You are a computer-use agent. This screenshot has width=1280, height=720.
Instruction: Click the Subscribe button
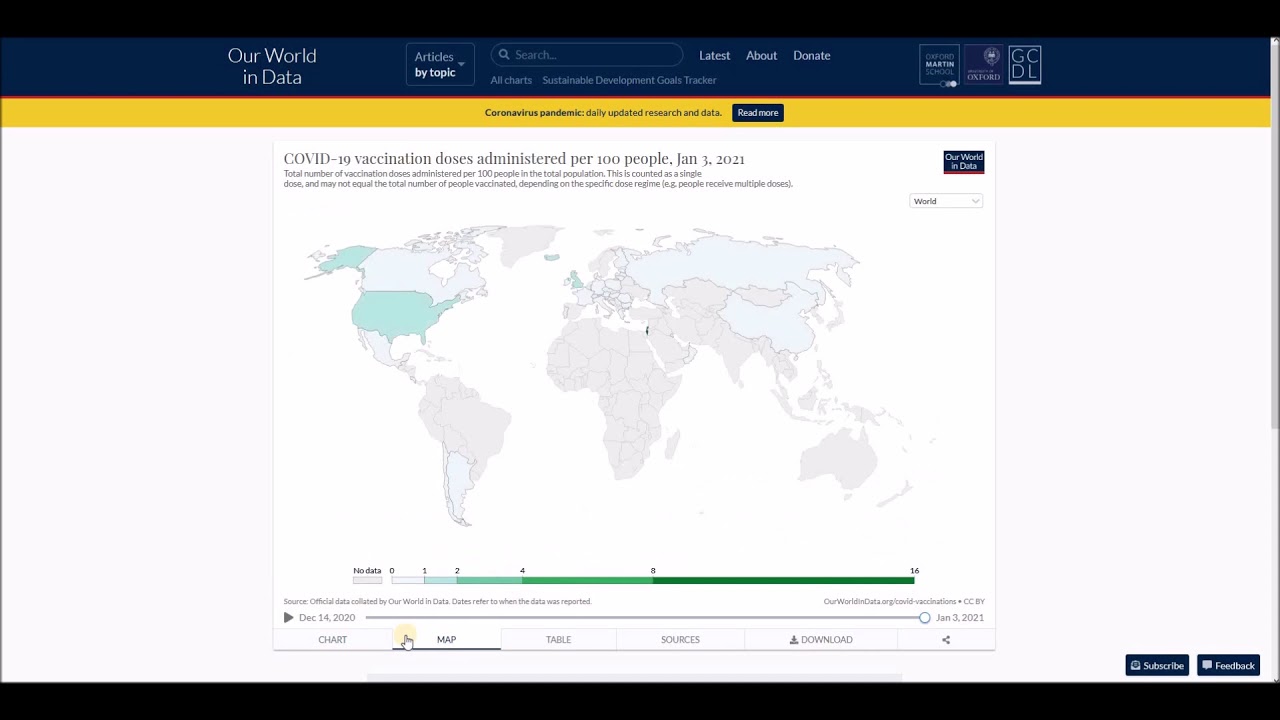1157,666
